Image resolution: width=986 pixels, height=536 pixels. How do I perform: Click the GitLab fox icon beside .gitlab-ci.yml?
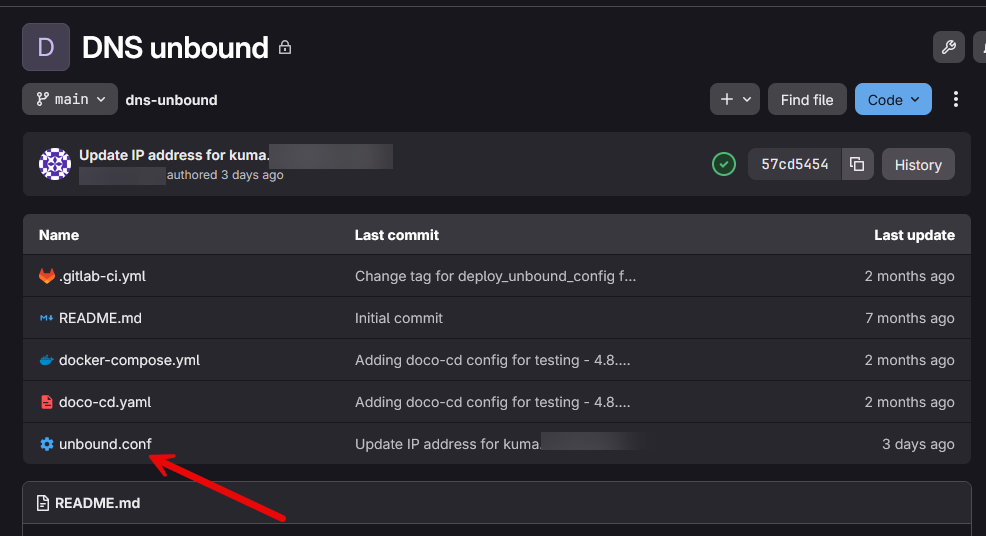[x=47, y=276]
